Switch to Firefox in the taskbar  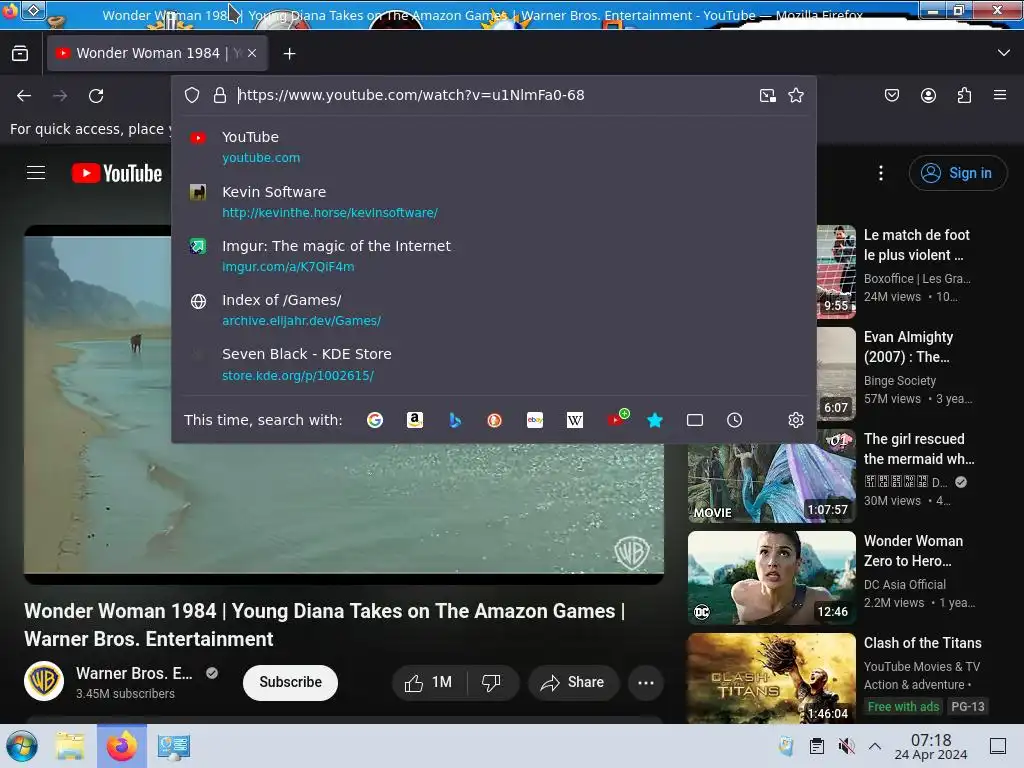click(x=122, y=746)
